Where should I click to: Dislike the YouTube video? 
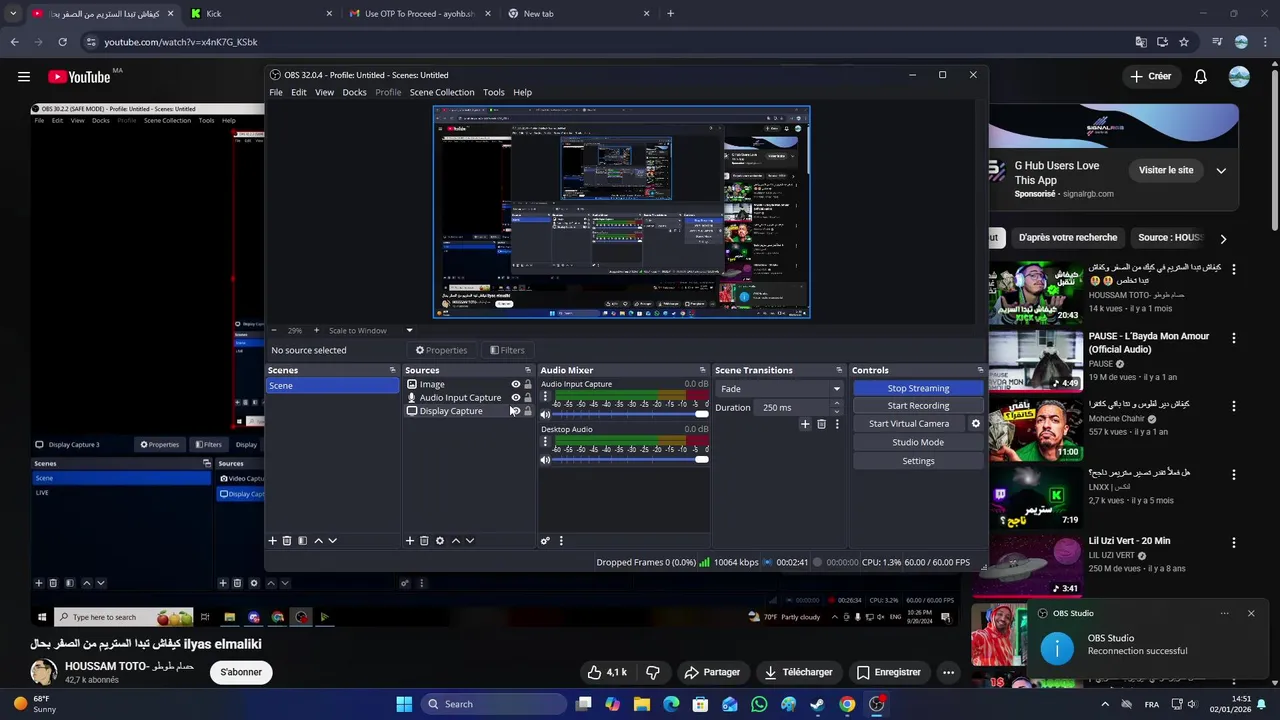point(653,672)
